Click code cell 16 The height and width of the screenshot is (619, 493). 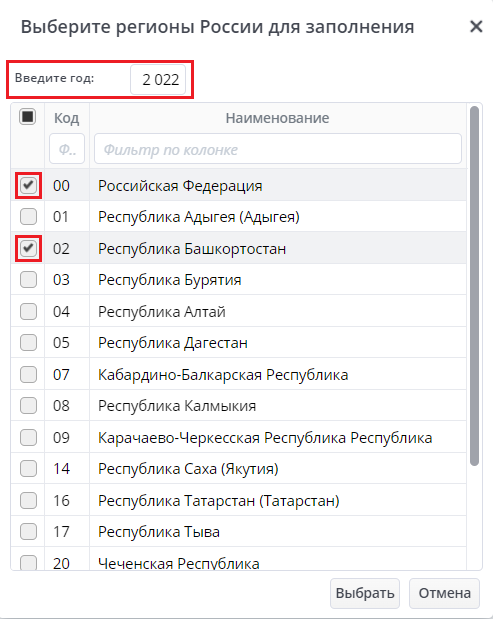(62, 501)
